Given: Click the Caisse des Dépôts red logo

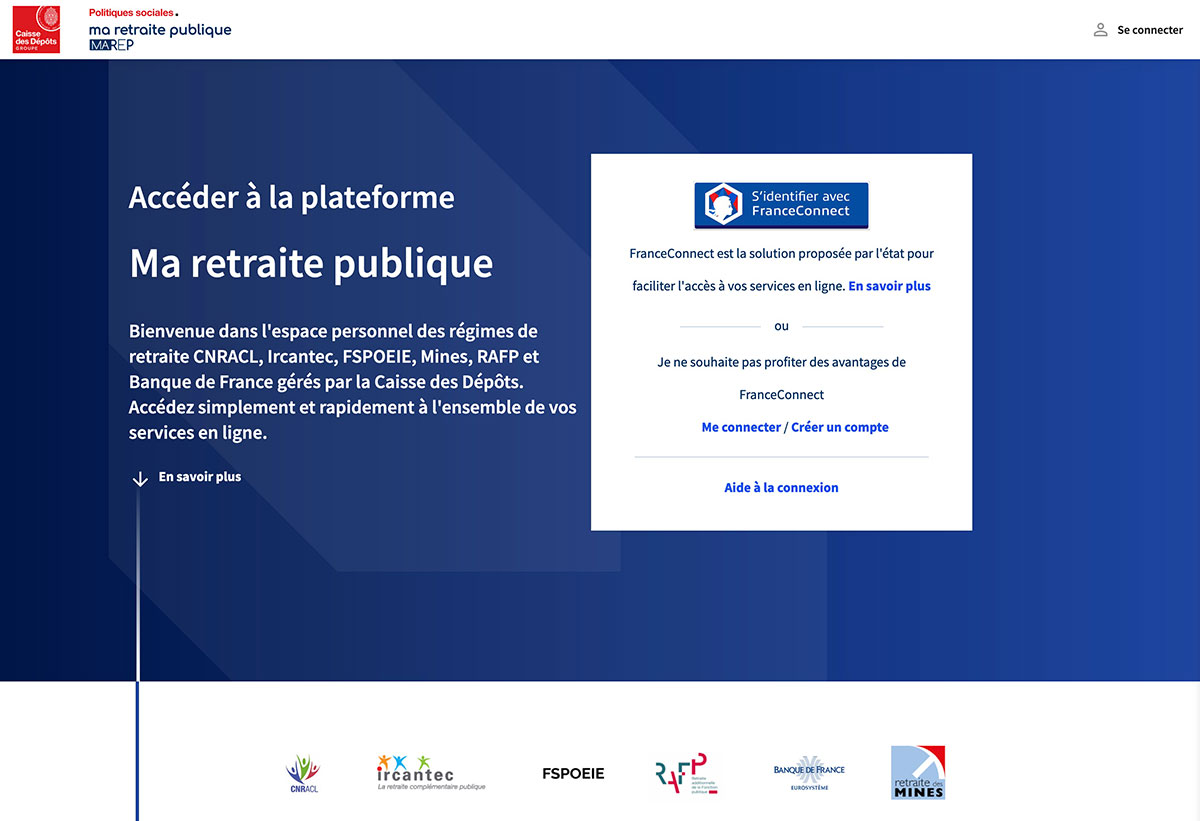Looking at the screenshot, I should coord(36,29).
